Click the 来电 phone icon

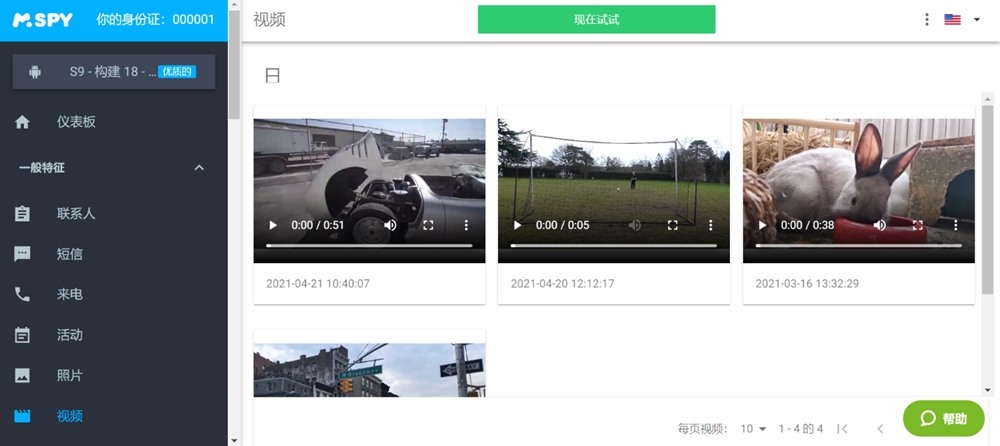click(22, 294)
